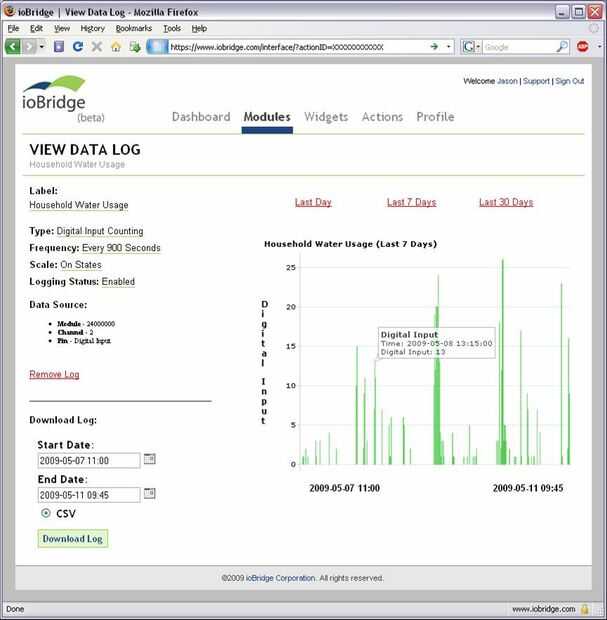The image size is (607, 620).
Task: Click the Start Date input field
Action: (89, 461)
